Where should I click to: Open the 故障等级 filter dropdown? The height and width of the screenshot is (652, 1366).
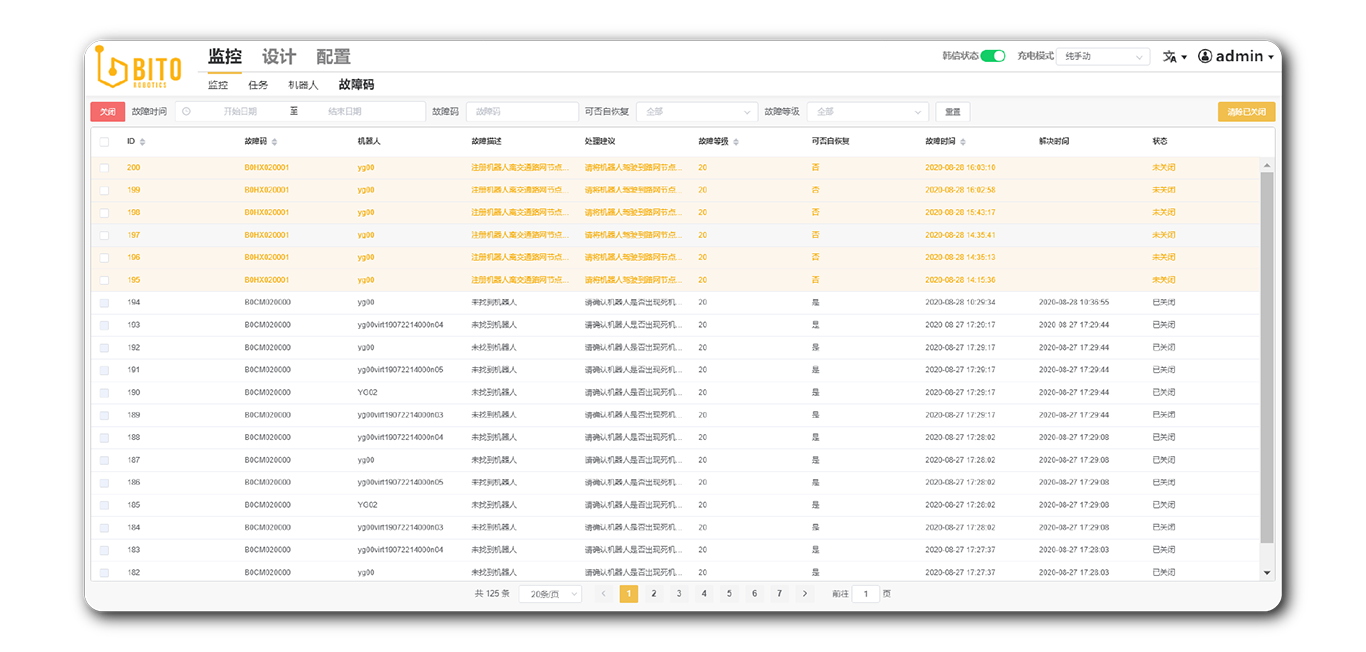(x=868, y=112)
